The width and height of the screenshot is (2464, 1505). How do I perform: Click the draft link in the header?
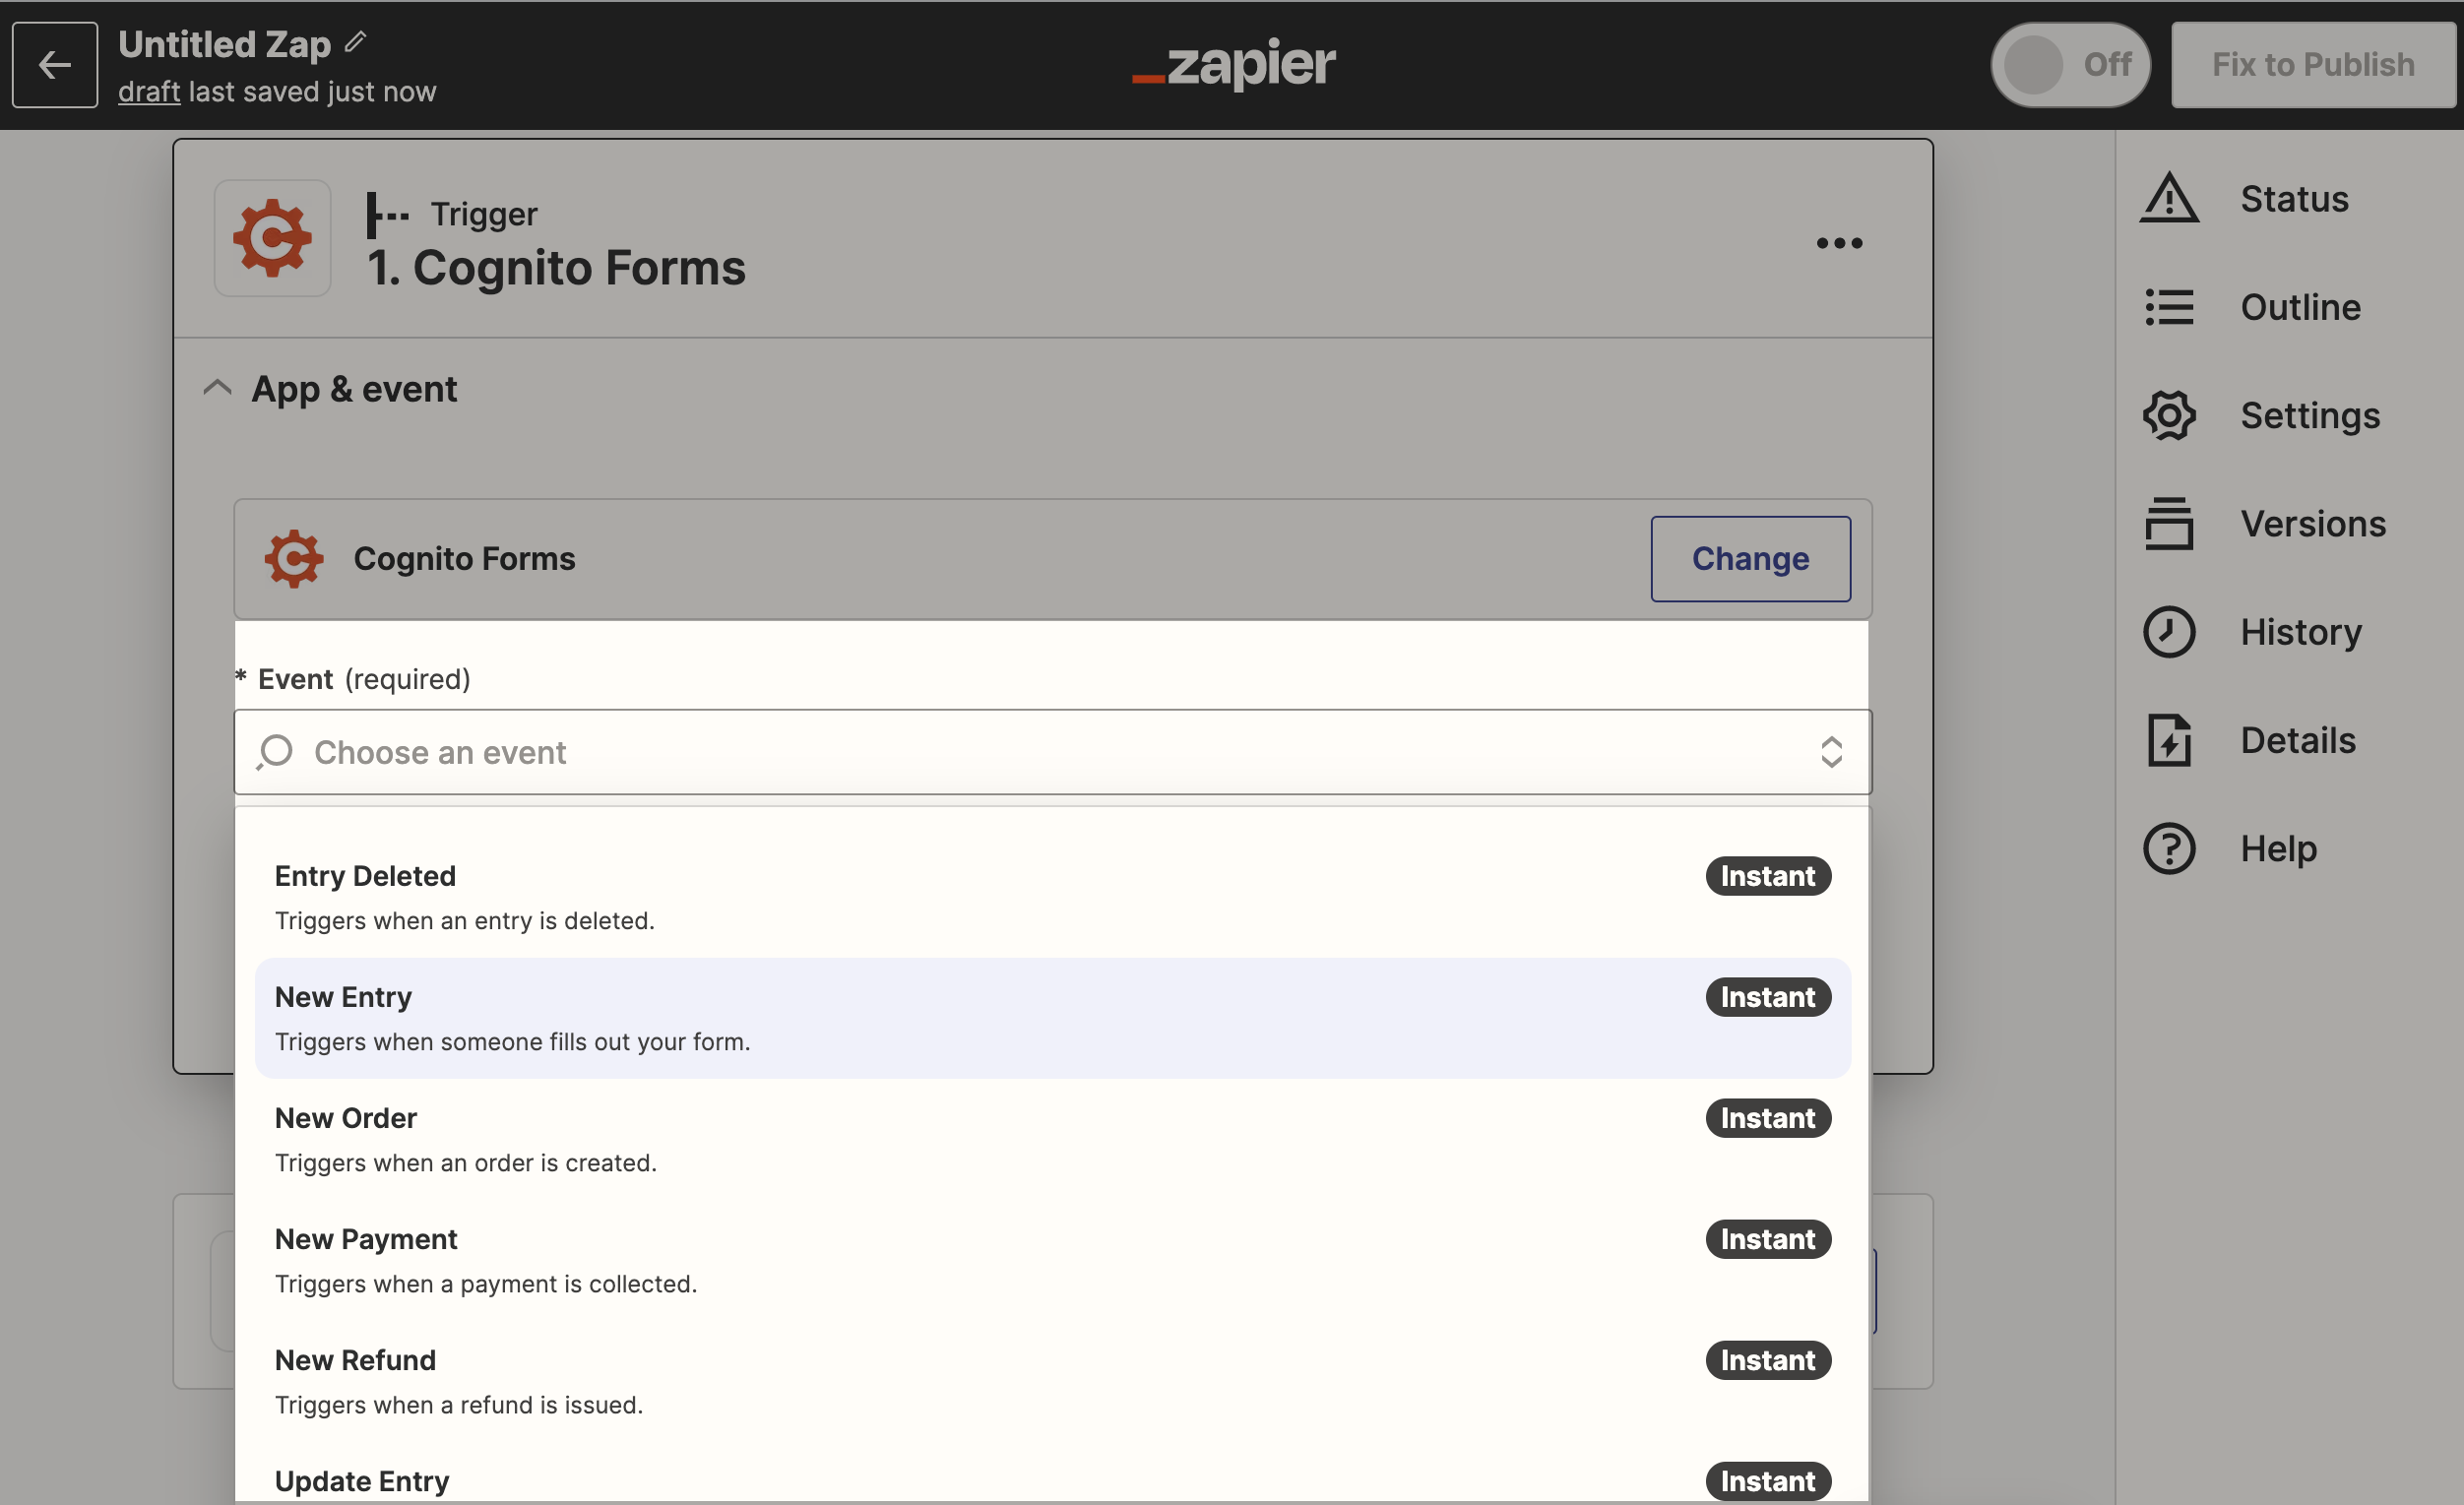[149, 92]
